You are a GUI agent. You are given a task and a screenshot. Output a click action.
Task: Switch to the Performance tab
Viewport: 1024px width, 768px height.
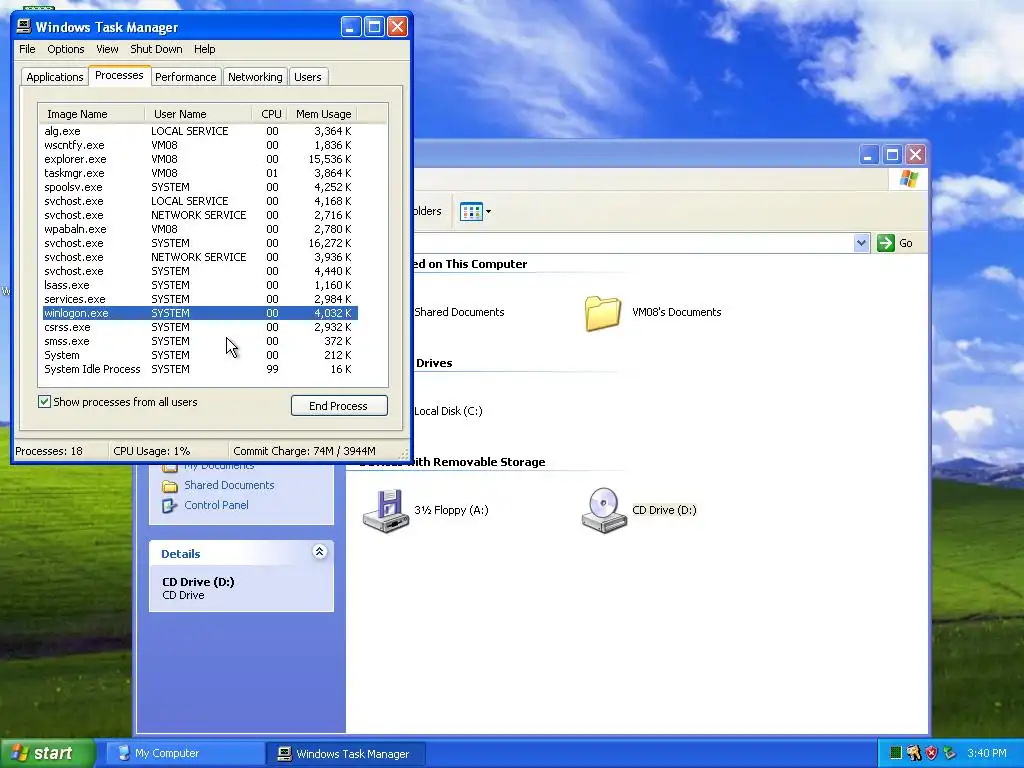(x=185, y=77)
